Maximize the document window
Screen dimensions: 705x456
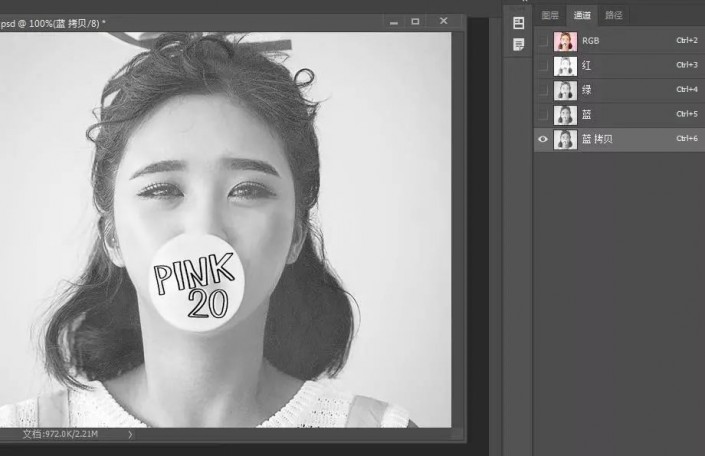(x=415, y=20)
